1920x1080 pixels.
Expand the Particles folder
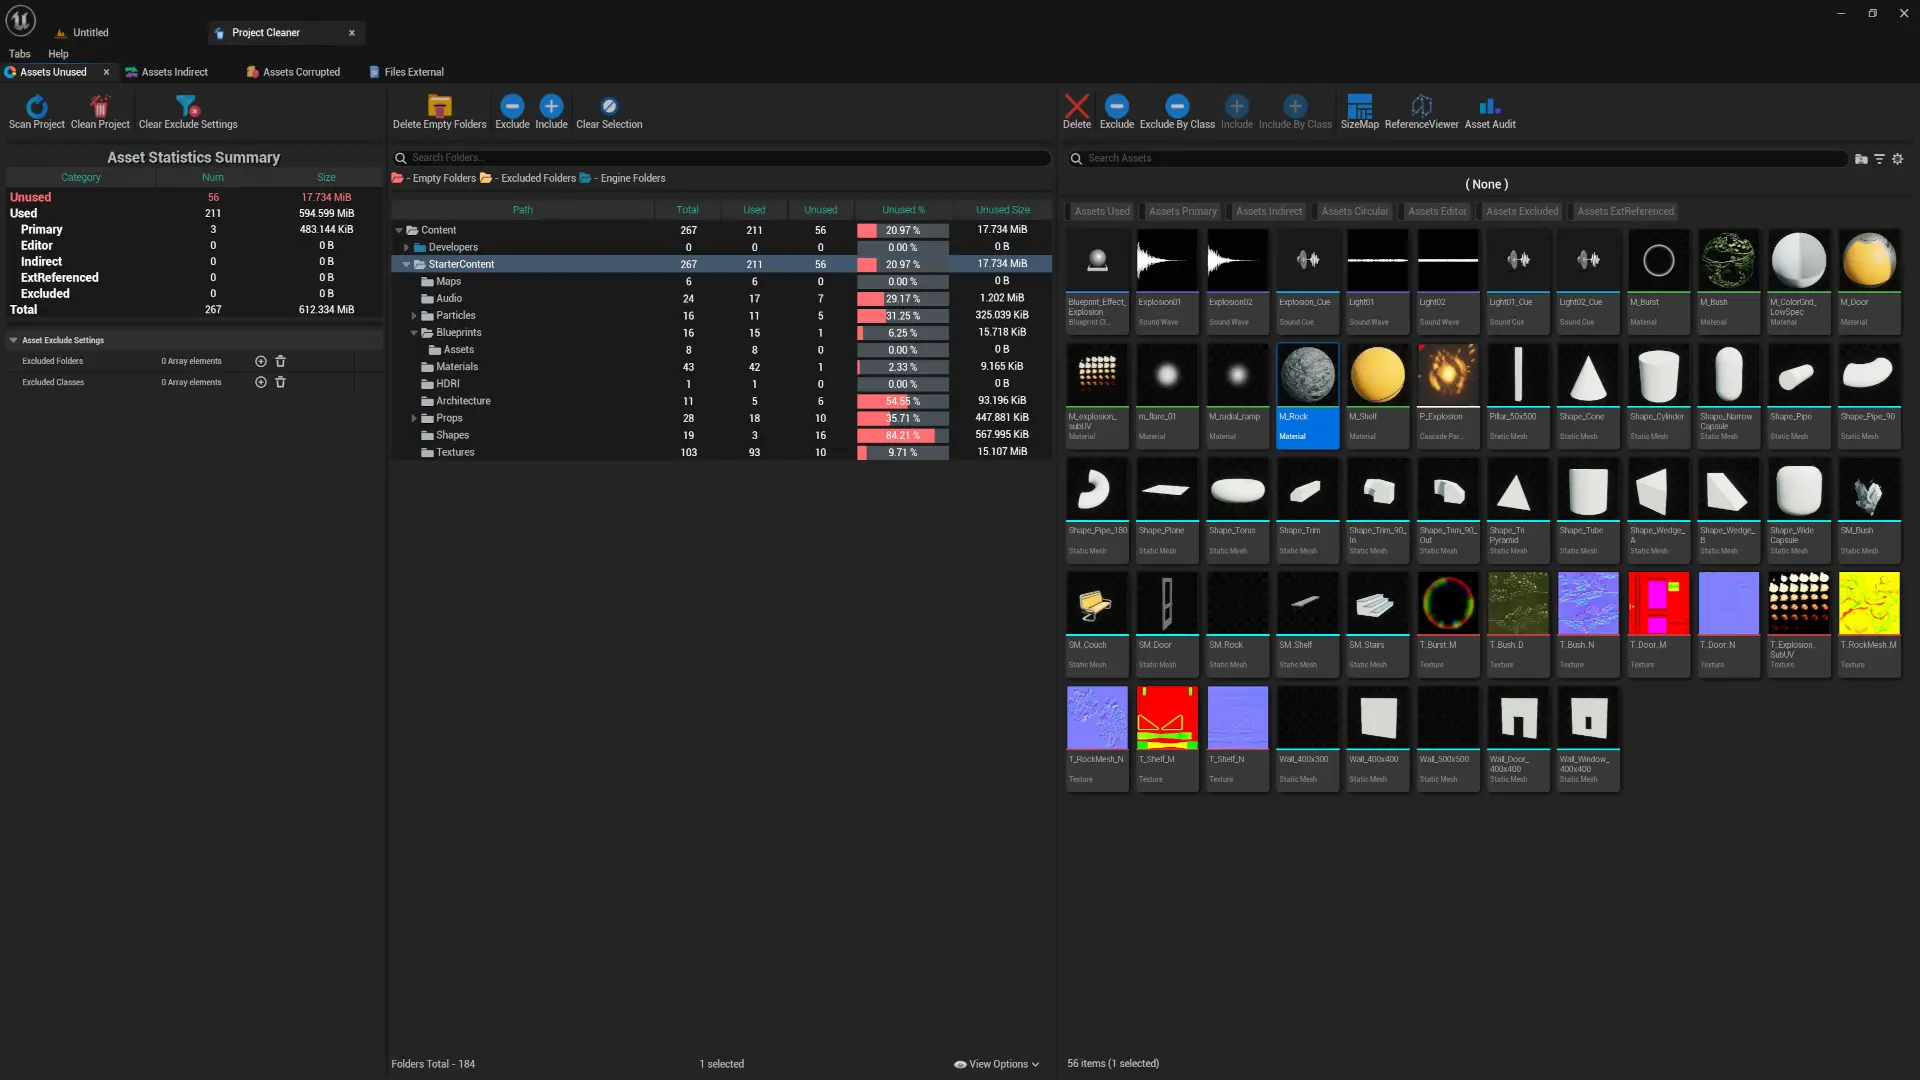[414, 316]
